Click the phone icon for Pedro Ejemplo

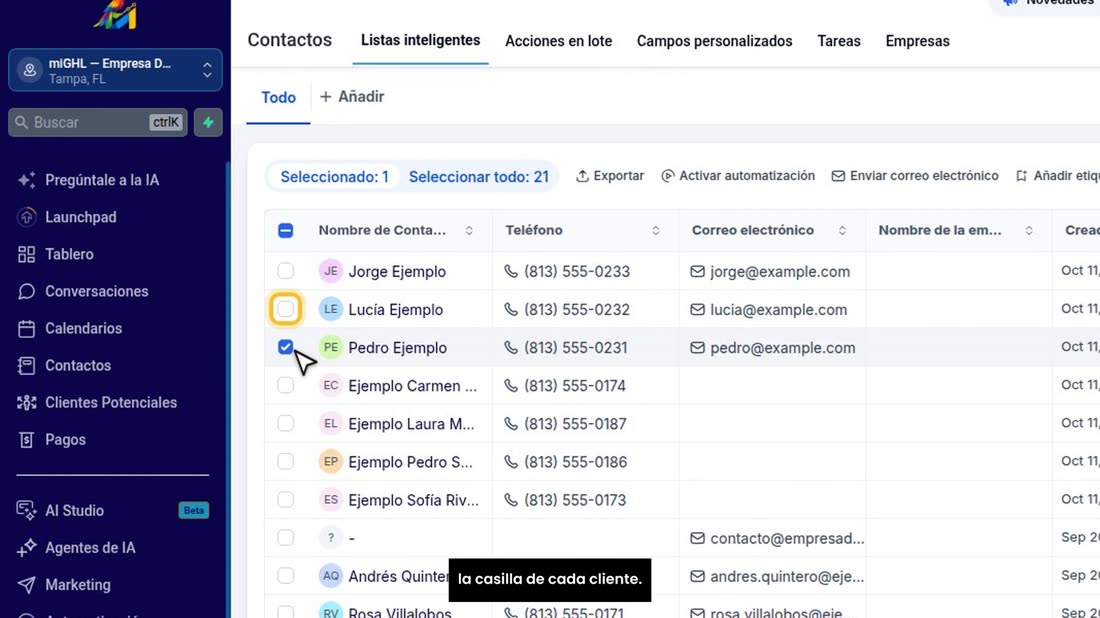coord(511,348)
